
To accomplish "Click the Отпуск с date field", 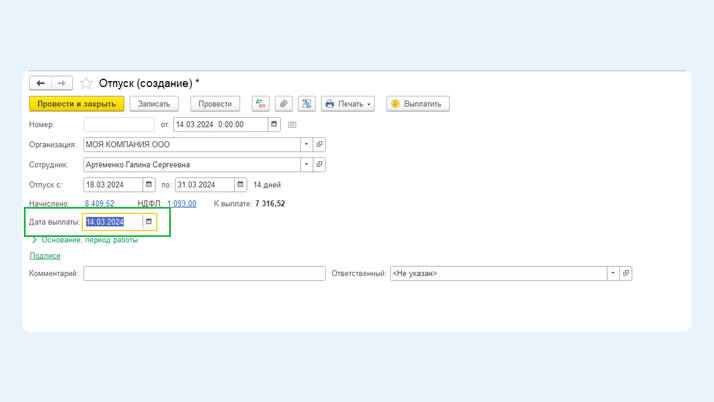I will click(x=113, y=184).
